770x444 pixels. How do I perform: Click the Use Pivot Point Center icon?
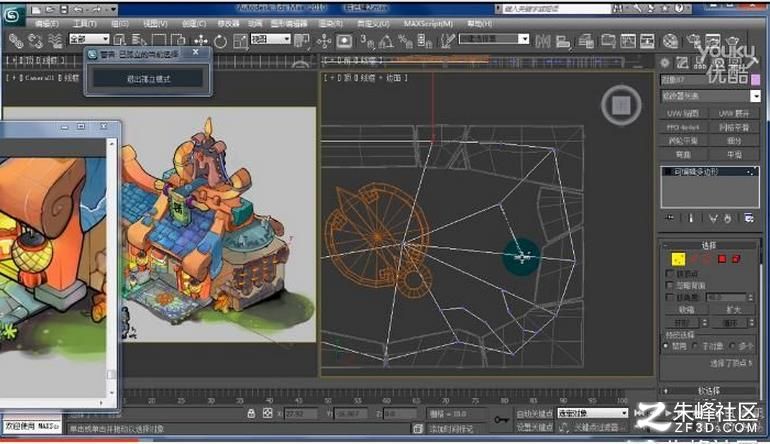coord(302,41)
